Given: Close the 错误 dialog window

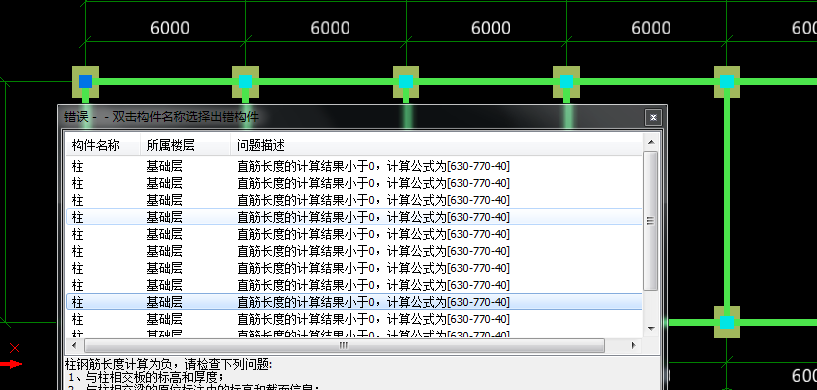Looking at the screenshot, I should 653,117.
